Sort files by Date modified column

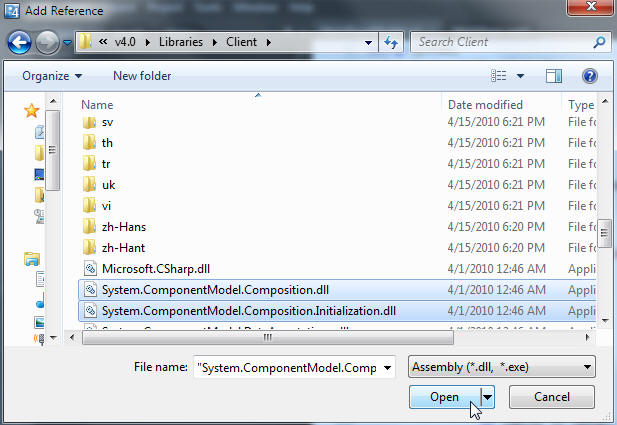pyautogui.click(x=485, y=105)
